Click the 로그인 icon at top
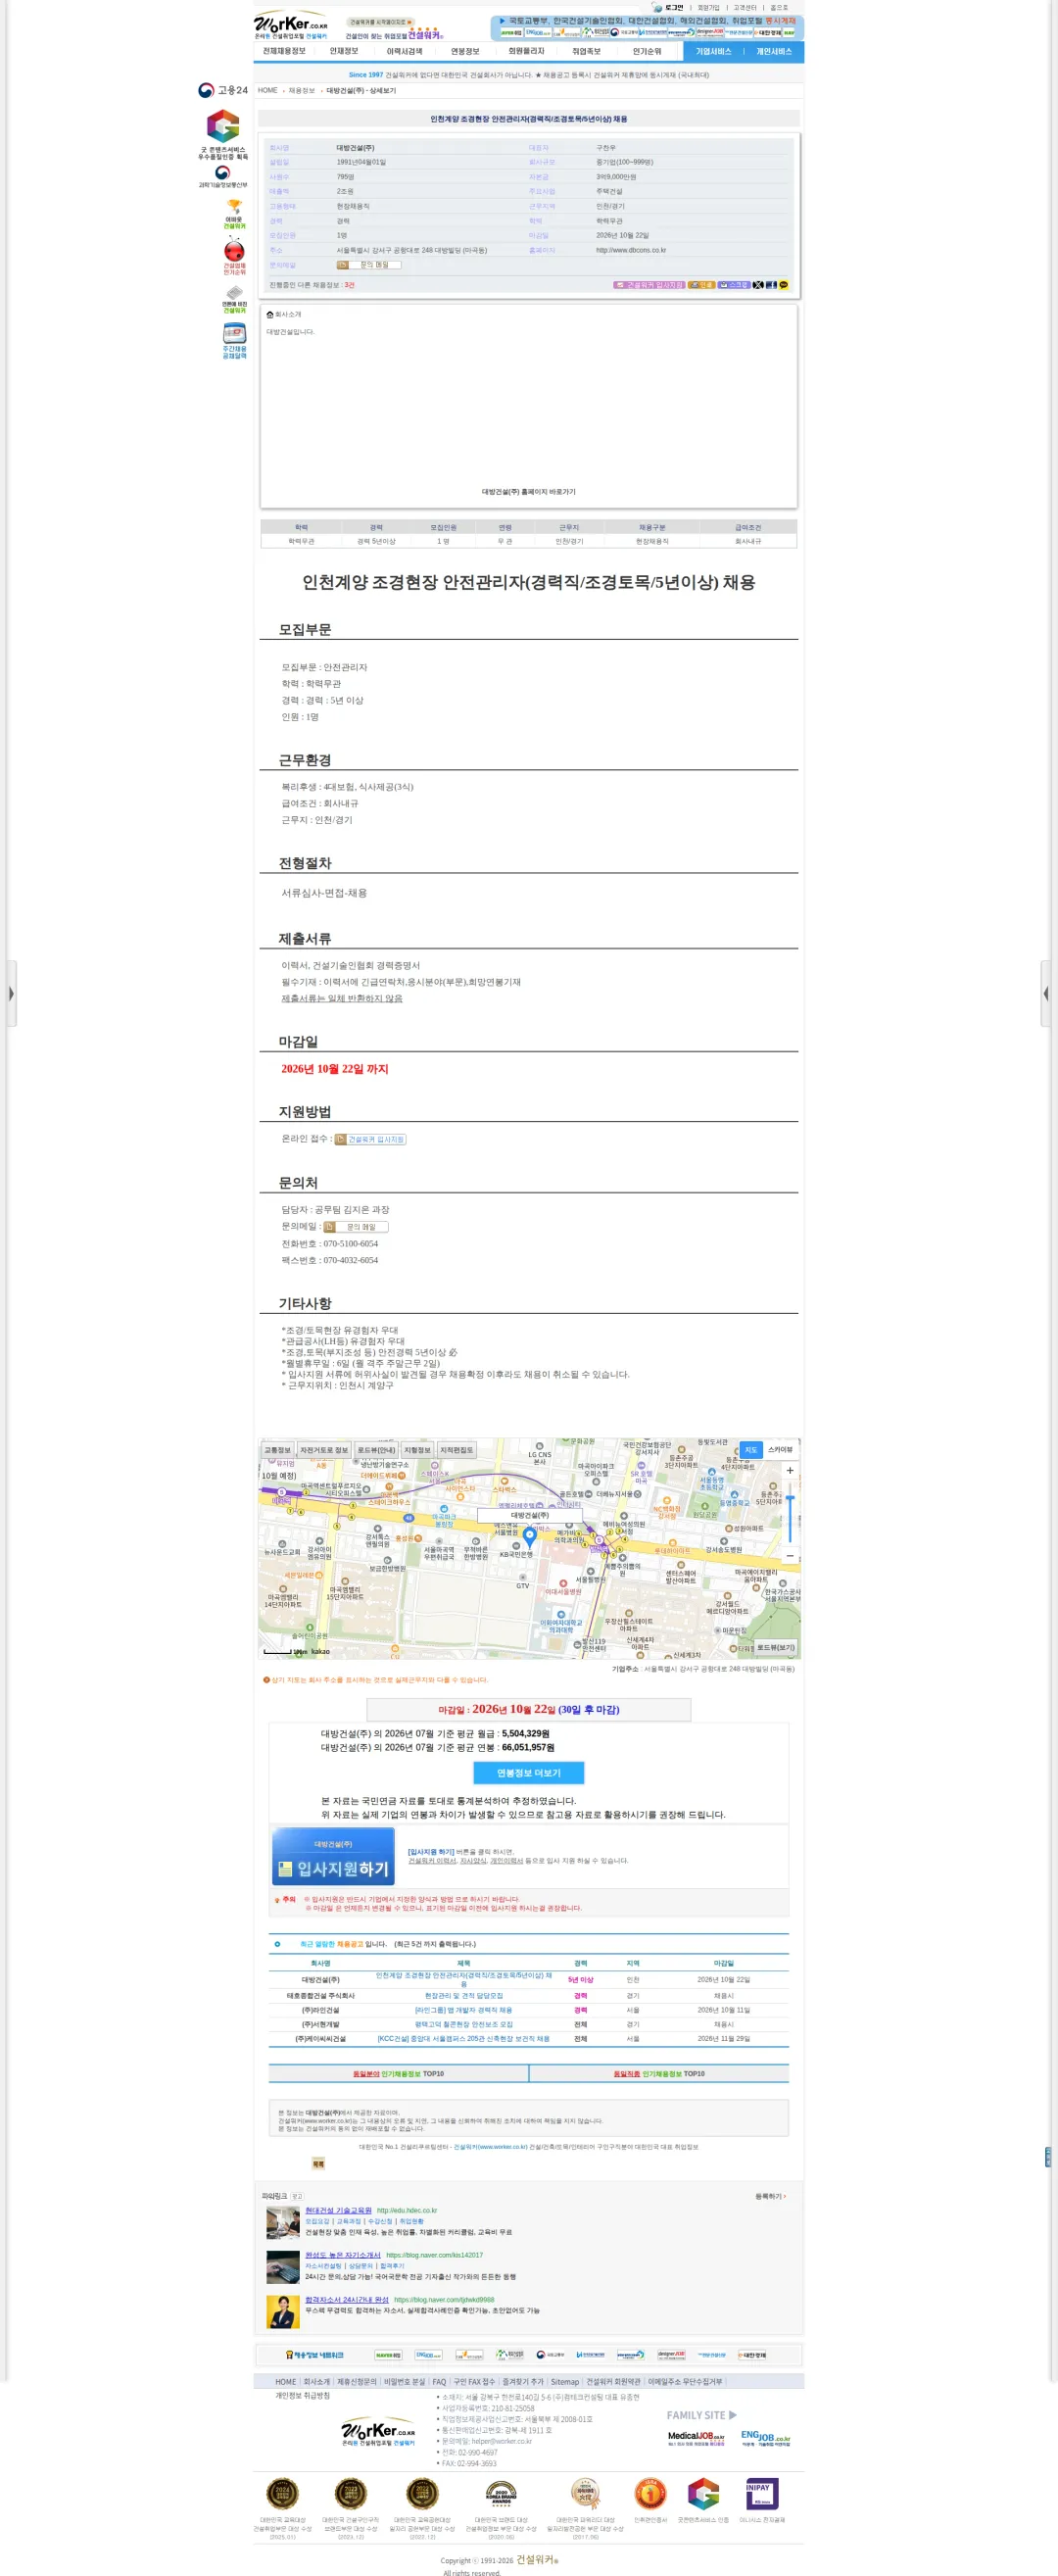Image resolution: width=1058 pixels, height=2576 pixels. [x=669, y=7]
